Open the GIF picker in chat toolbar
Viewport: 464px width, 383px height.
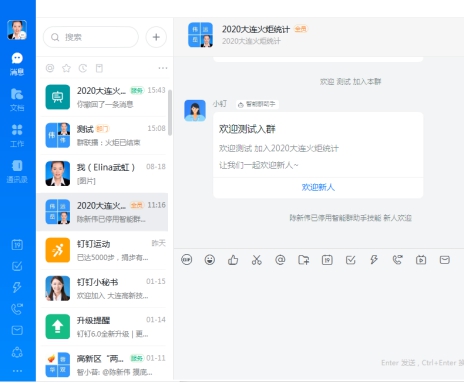click(x=187, y=260)
